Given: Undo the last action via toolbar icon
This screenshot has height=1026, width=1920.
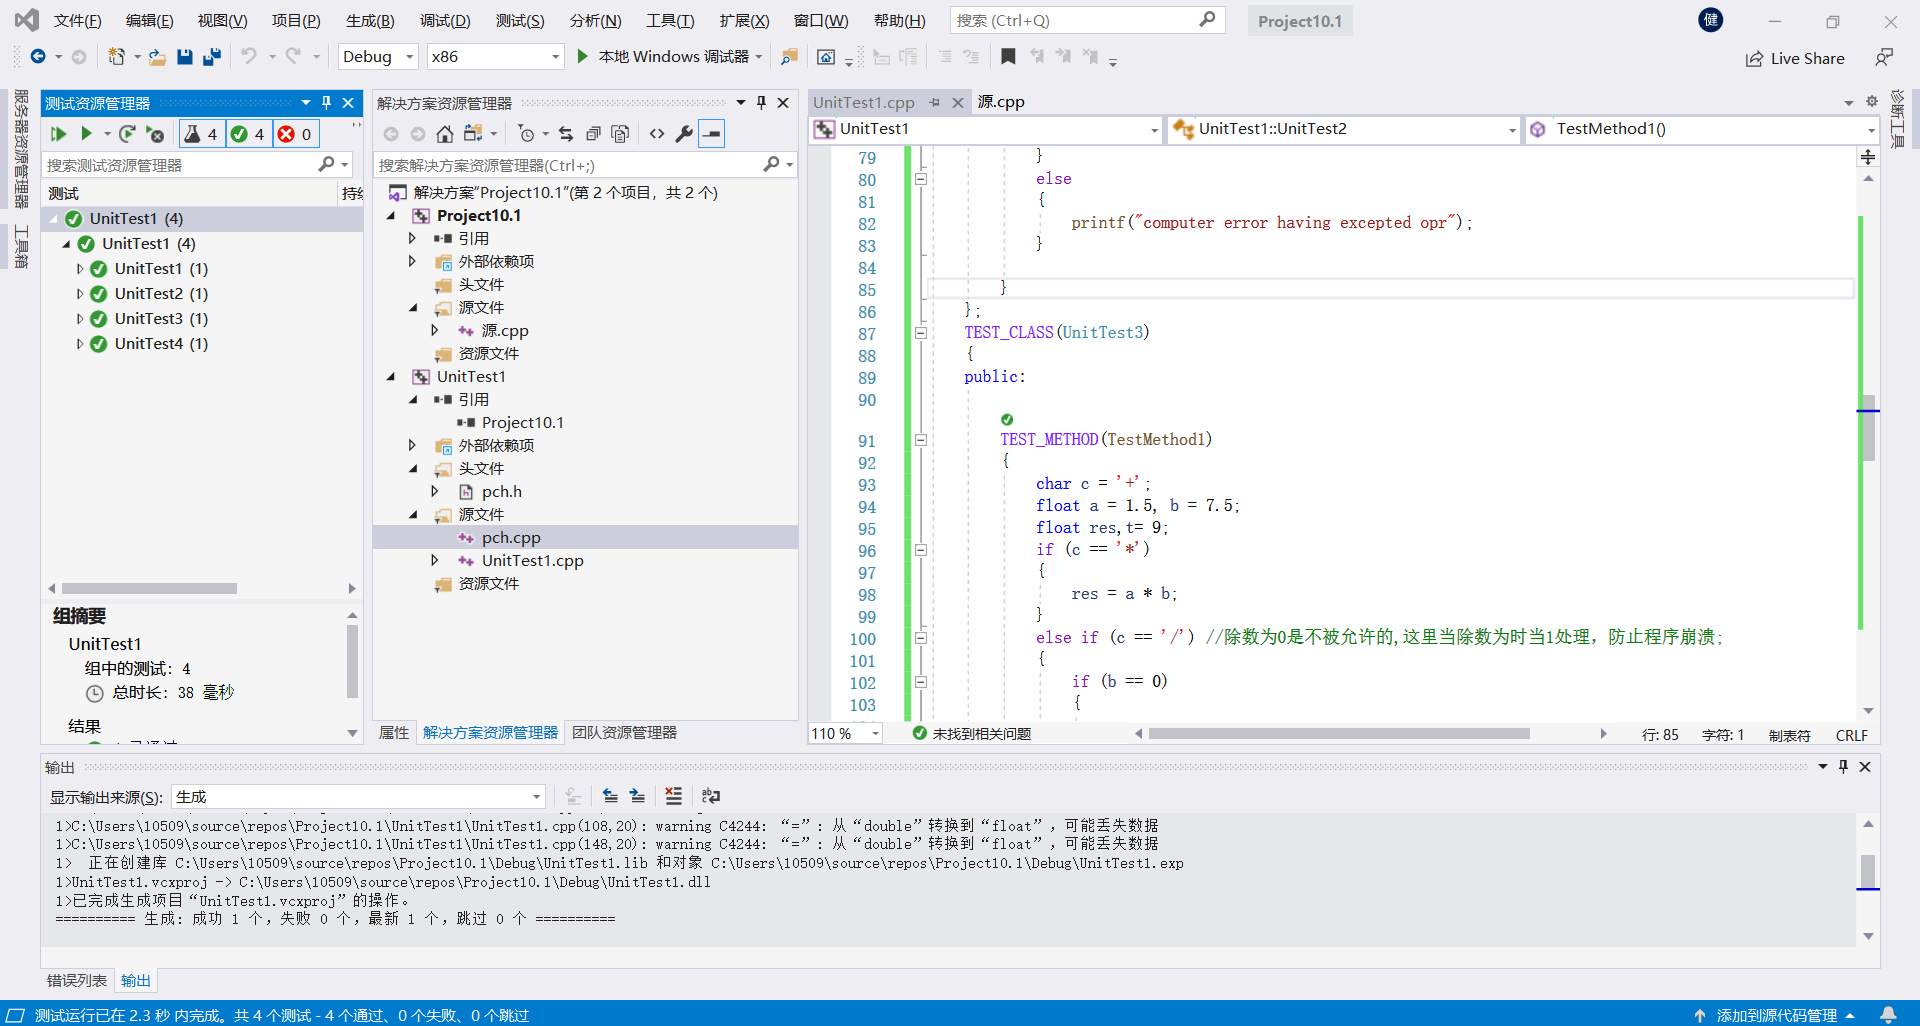Looking at the screenshot, I should [248, 57].
